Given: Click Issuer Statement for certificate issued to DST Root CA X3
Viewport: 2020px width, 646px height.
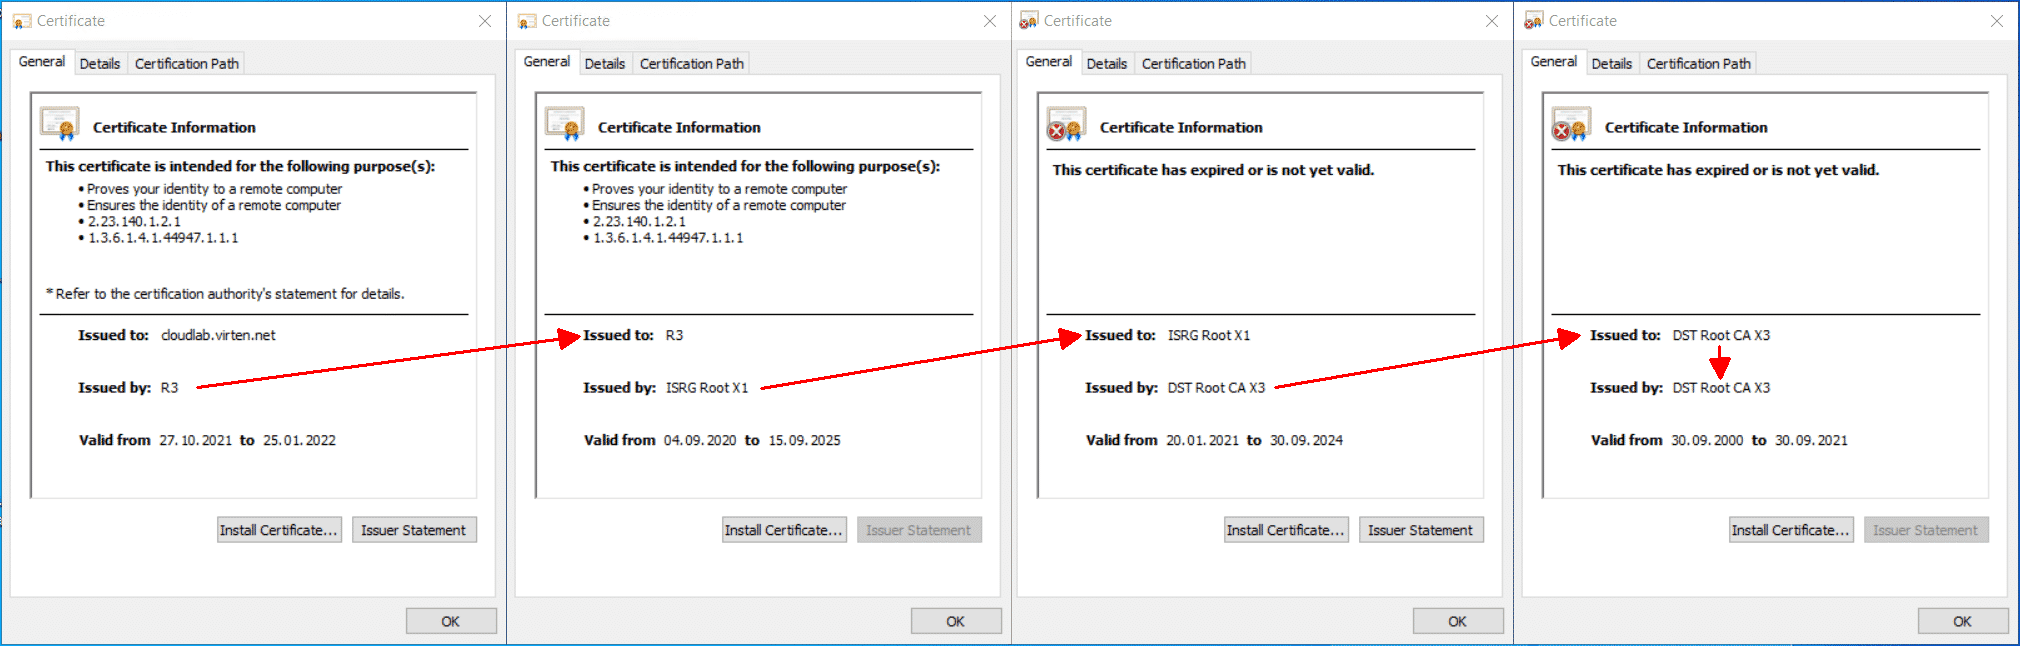Looking at the screenshot, I should point(1926,530).
